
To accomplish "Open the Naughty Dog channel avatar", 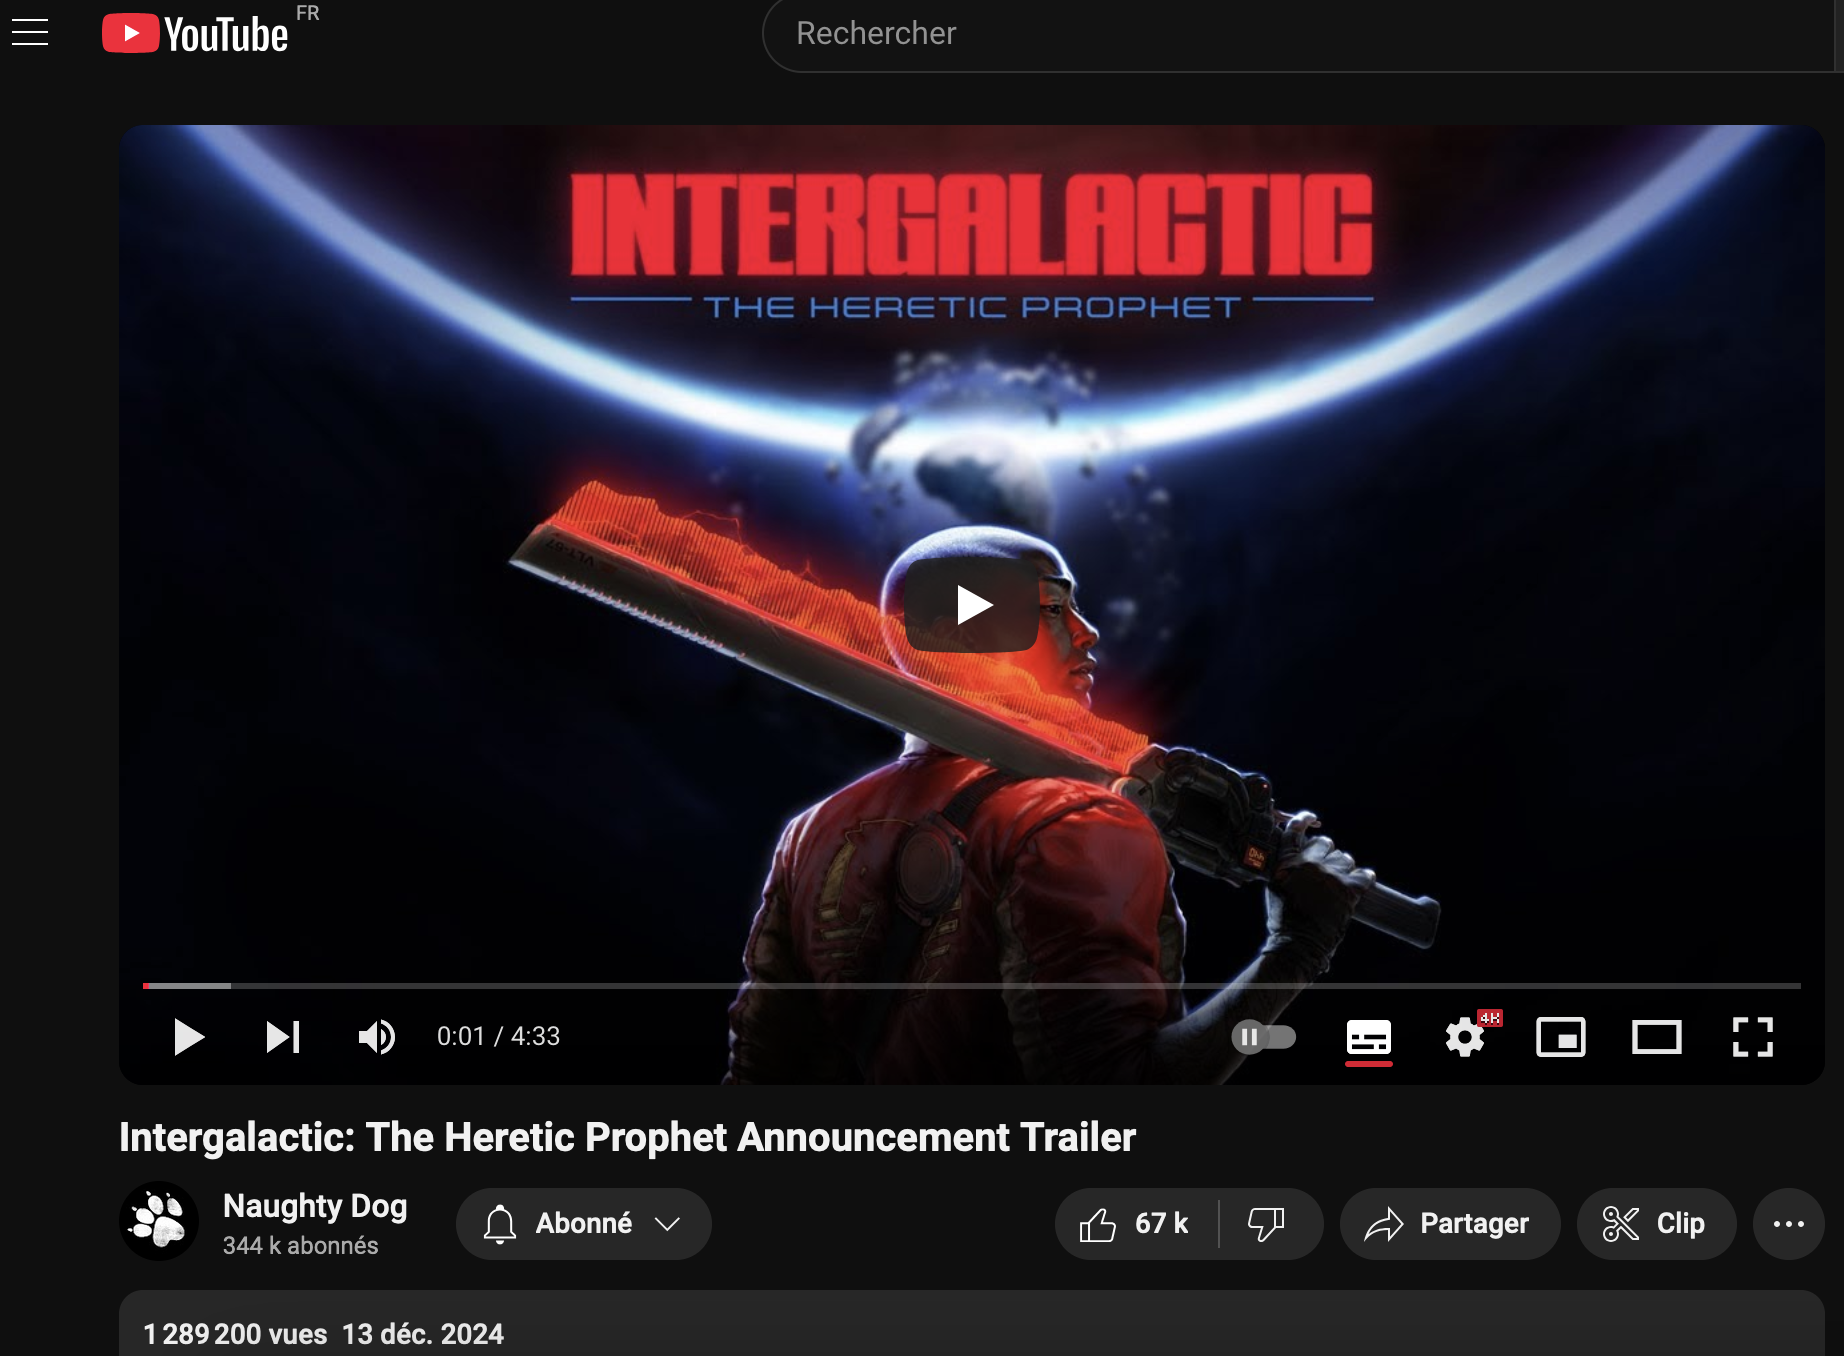I will click(159, 1221).
